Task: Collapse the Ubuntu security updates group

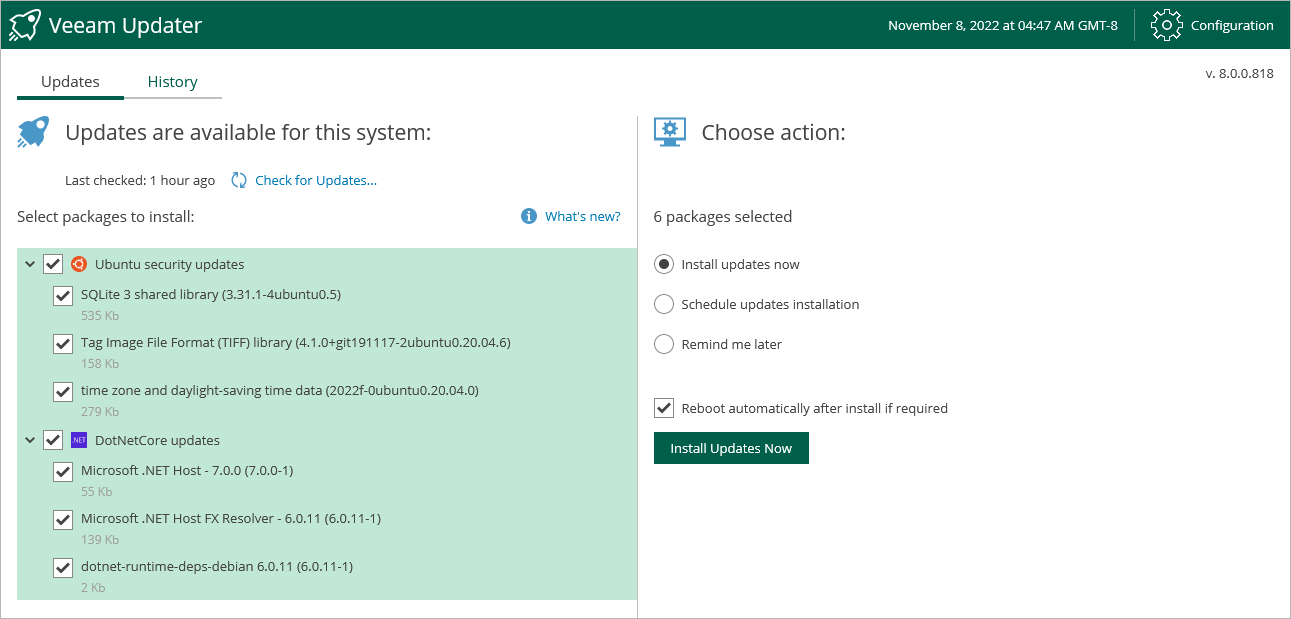Action: (29, 264)
